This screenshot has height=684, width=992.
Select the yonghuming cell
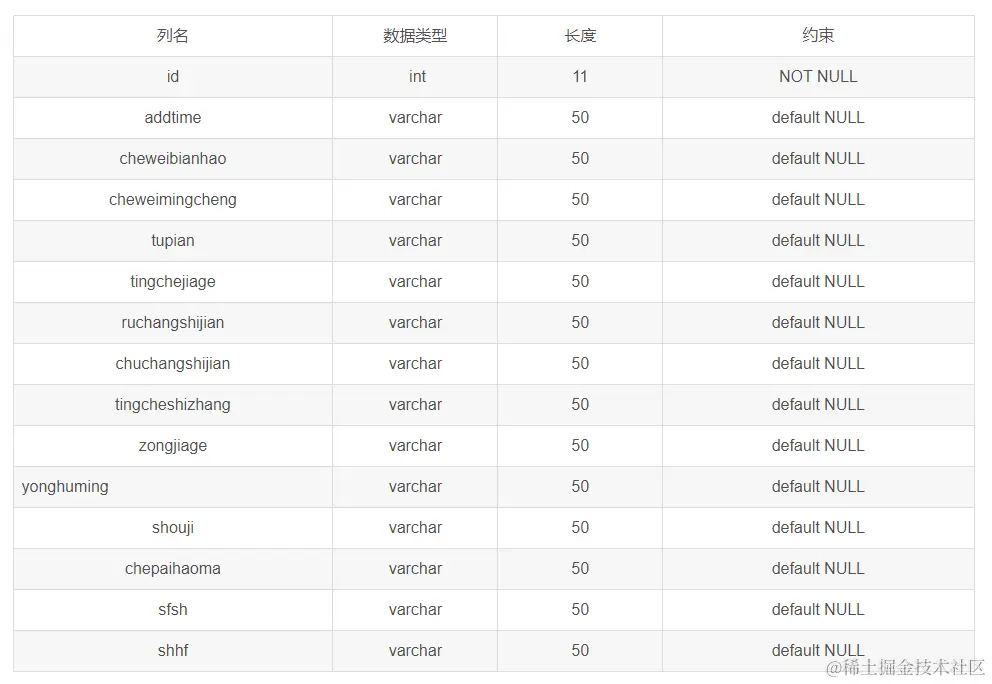click(66, 487)
